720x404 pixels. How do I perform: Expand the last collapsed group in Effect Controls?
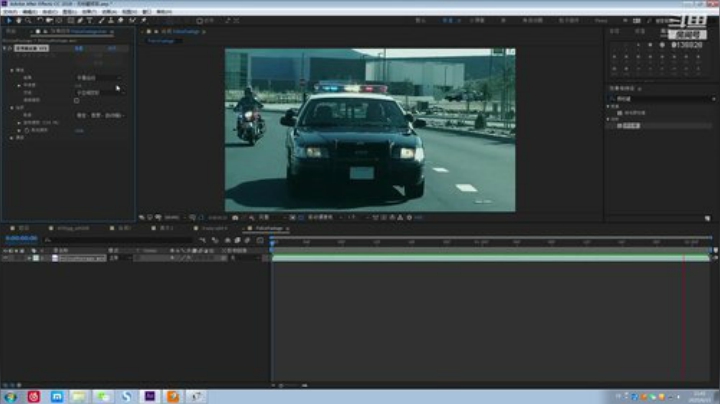12,138
